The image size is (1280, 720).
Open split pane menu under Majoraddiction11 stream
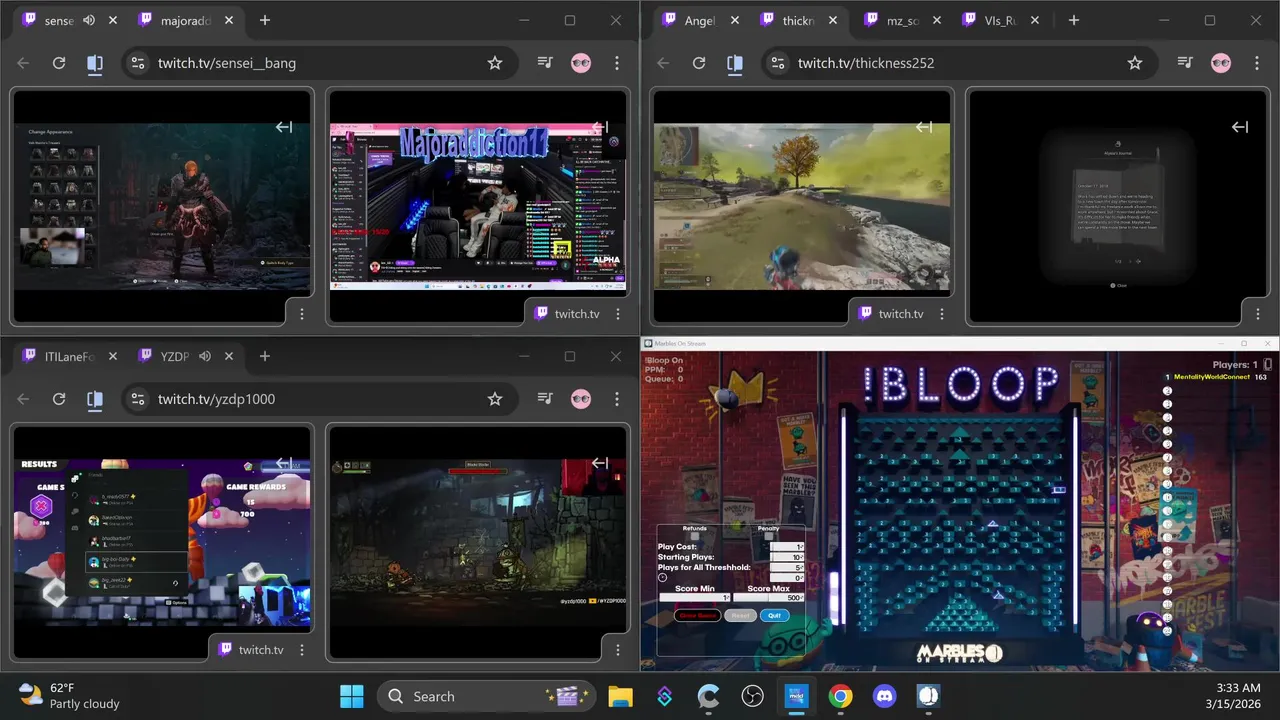tap(616, 314)
